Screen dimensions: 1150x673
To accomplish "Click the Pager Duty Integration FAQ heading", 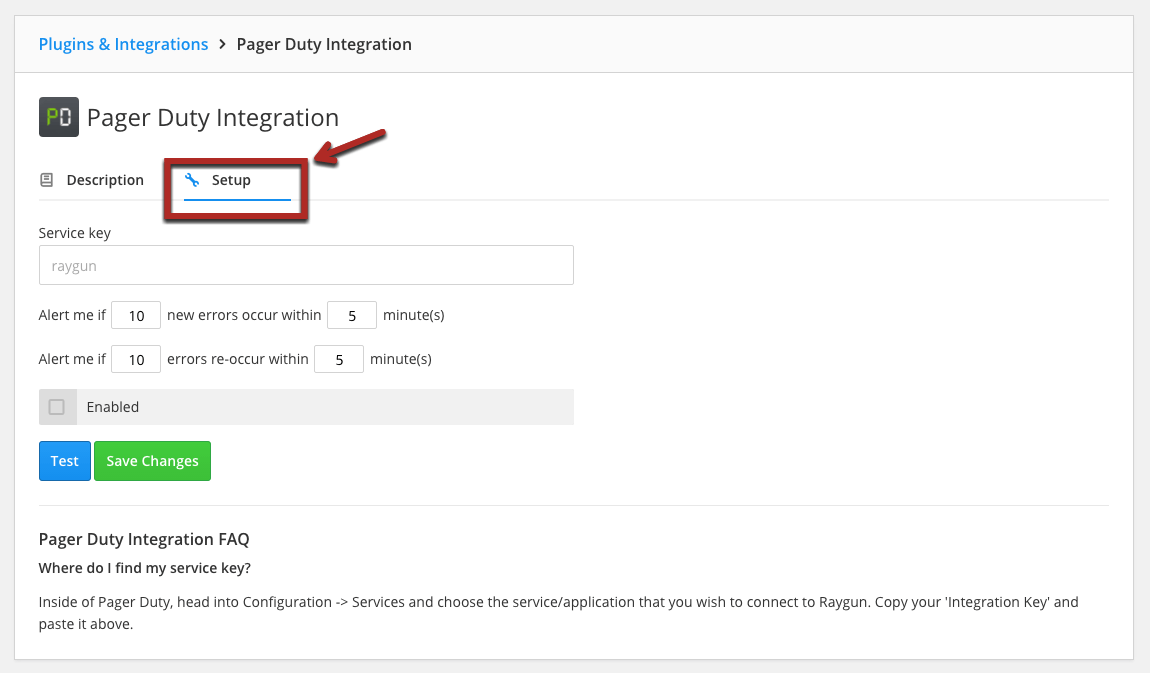I will [143, 538].
